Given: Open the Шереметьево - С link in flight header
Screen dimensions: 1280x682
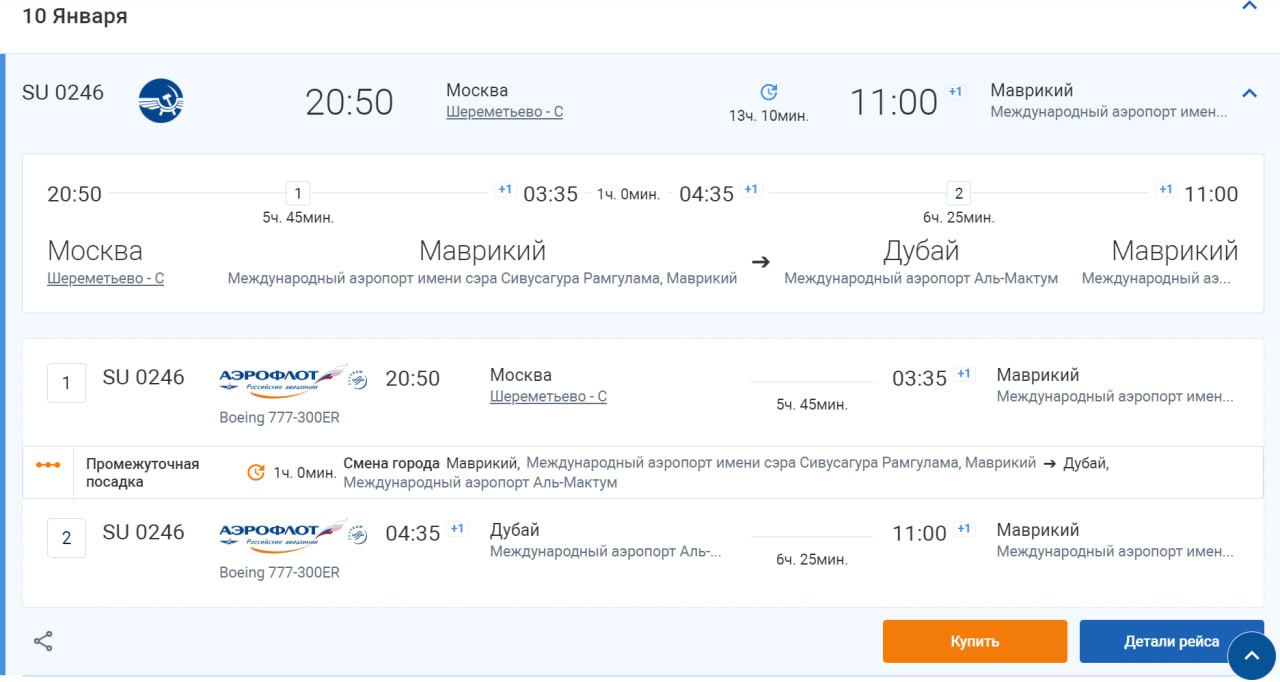Looking at the screenshot, I should [504, 112].
